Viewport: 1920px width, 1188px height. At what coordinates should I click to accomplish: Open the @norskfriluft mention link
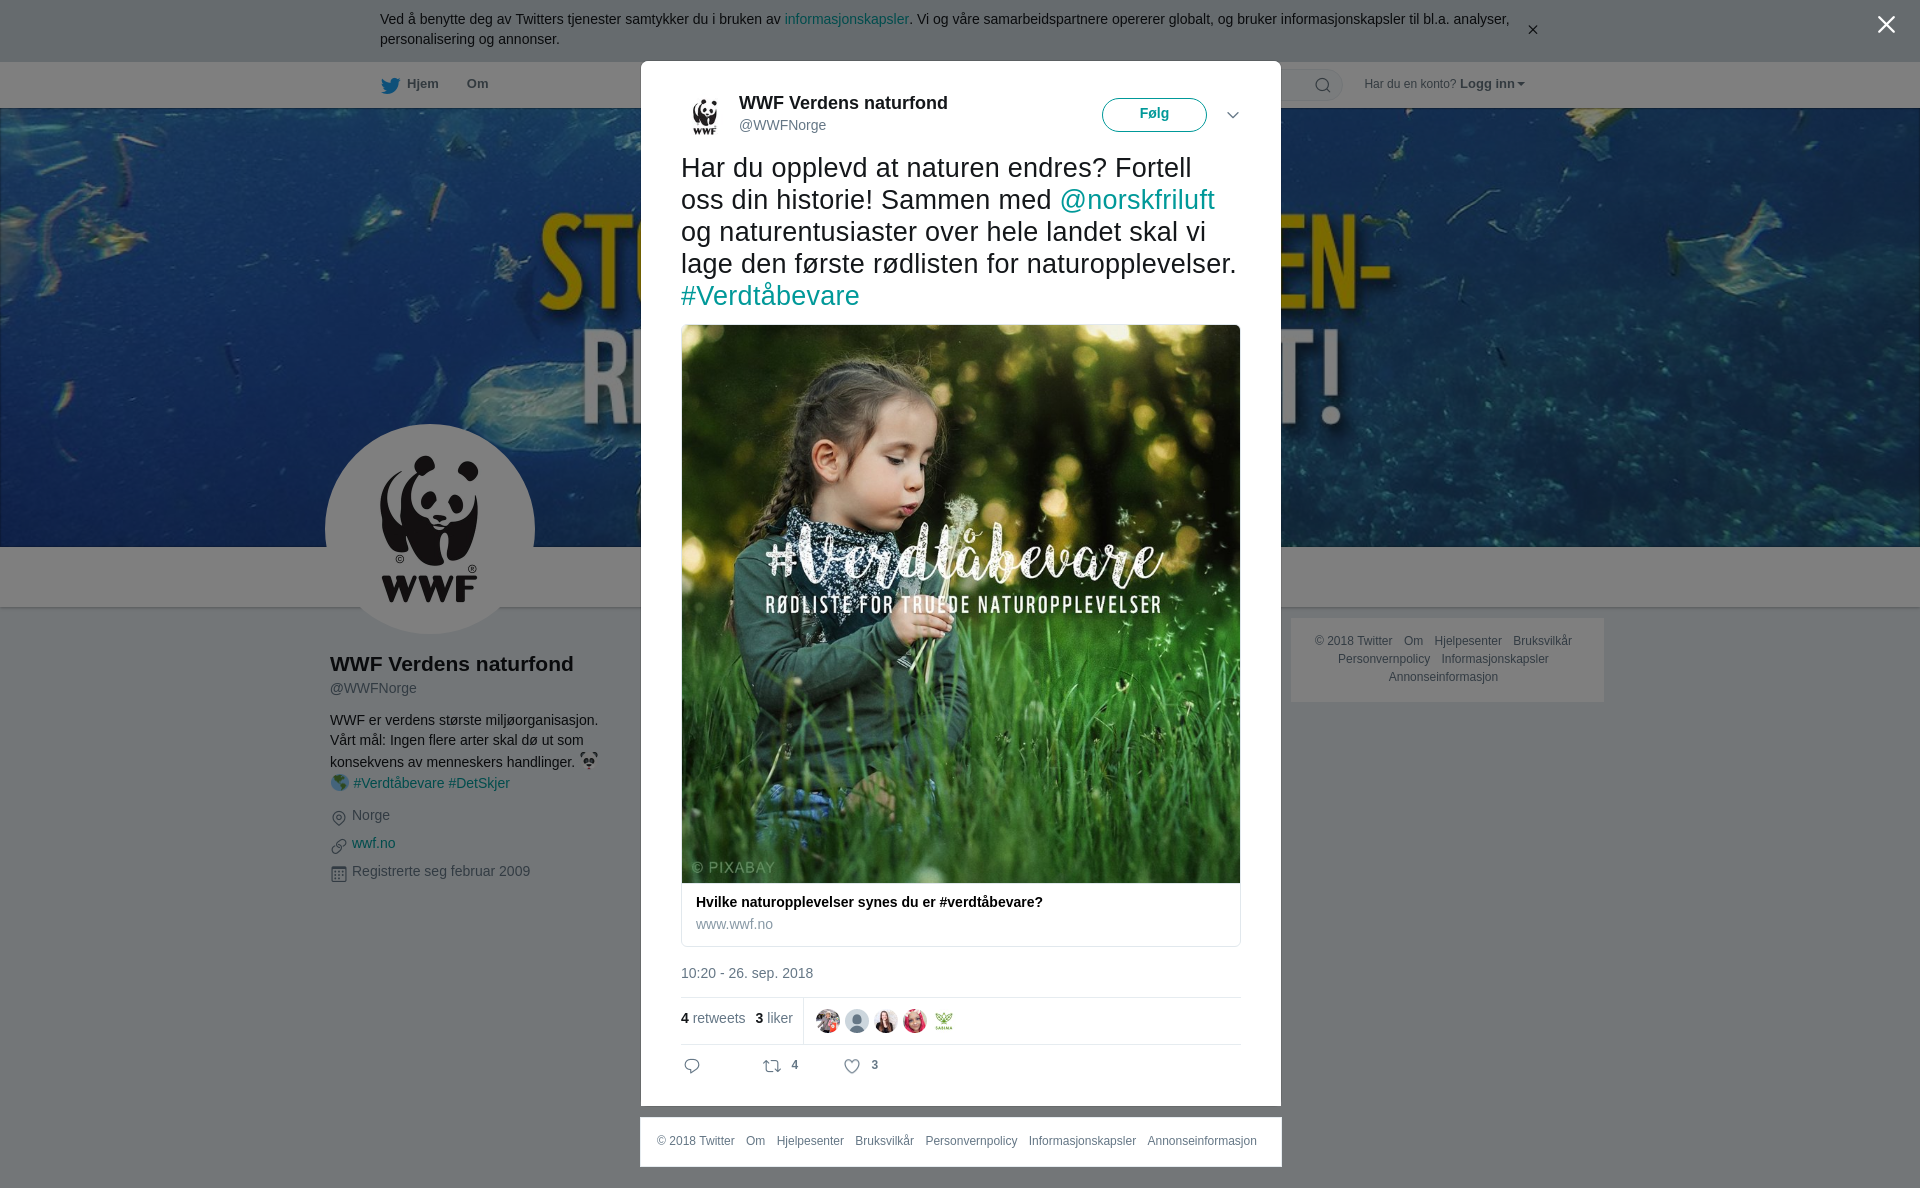(1137, 200)
